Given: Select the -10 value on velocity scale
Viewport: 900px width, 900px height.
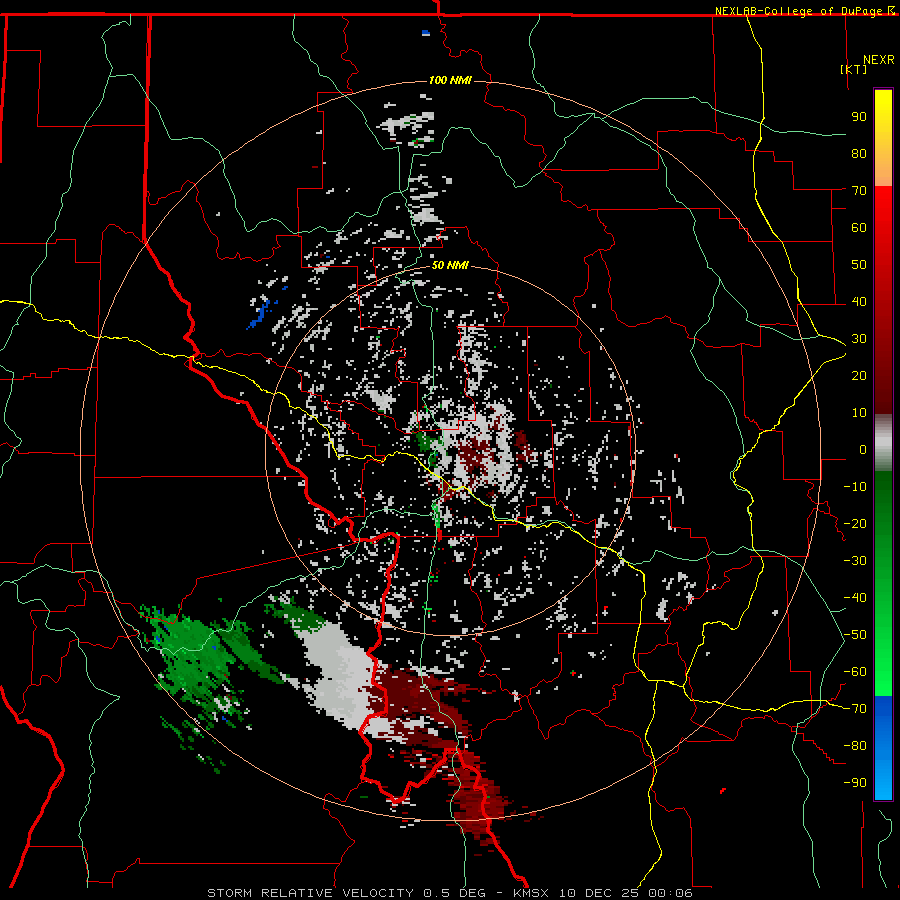Looking at the screenshot, I should [x=855, y=487].
